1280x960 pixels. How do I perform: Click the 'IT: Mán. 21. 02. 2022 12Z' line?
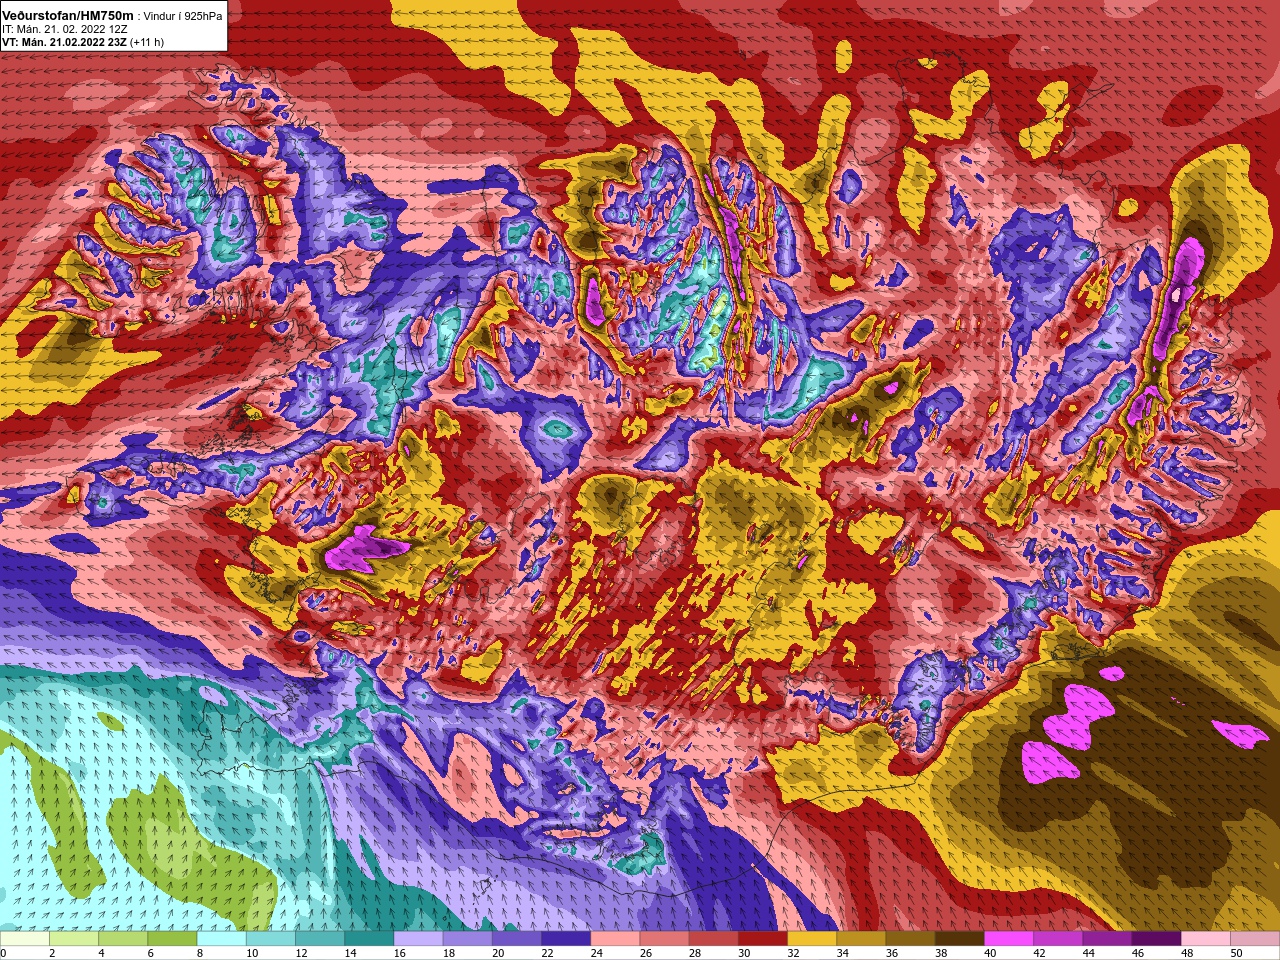pyautogui.click(x=65, y=29)
